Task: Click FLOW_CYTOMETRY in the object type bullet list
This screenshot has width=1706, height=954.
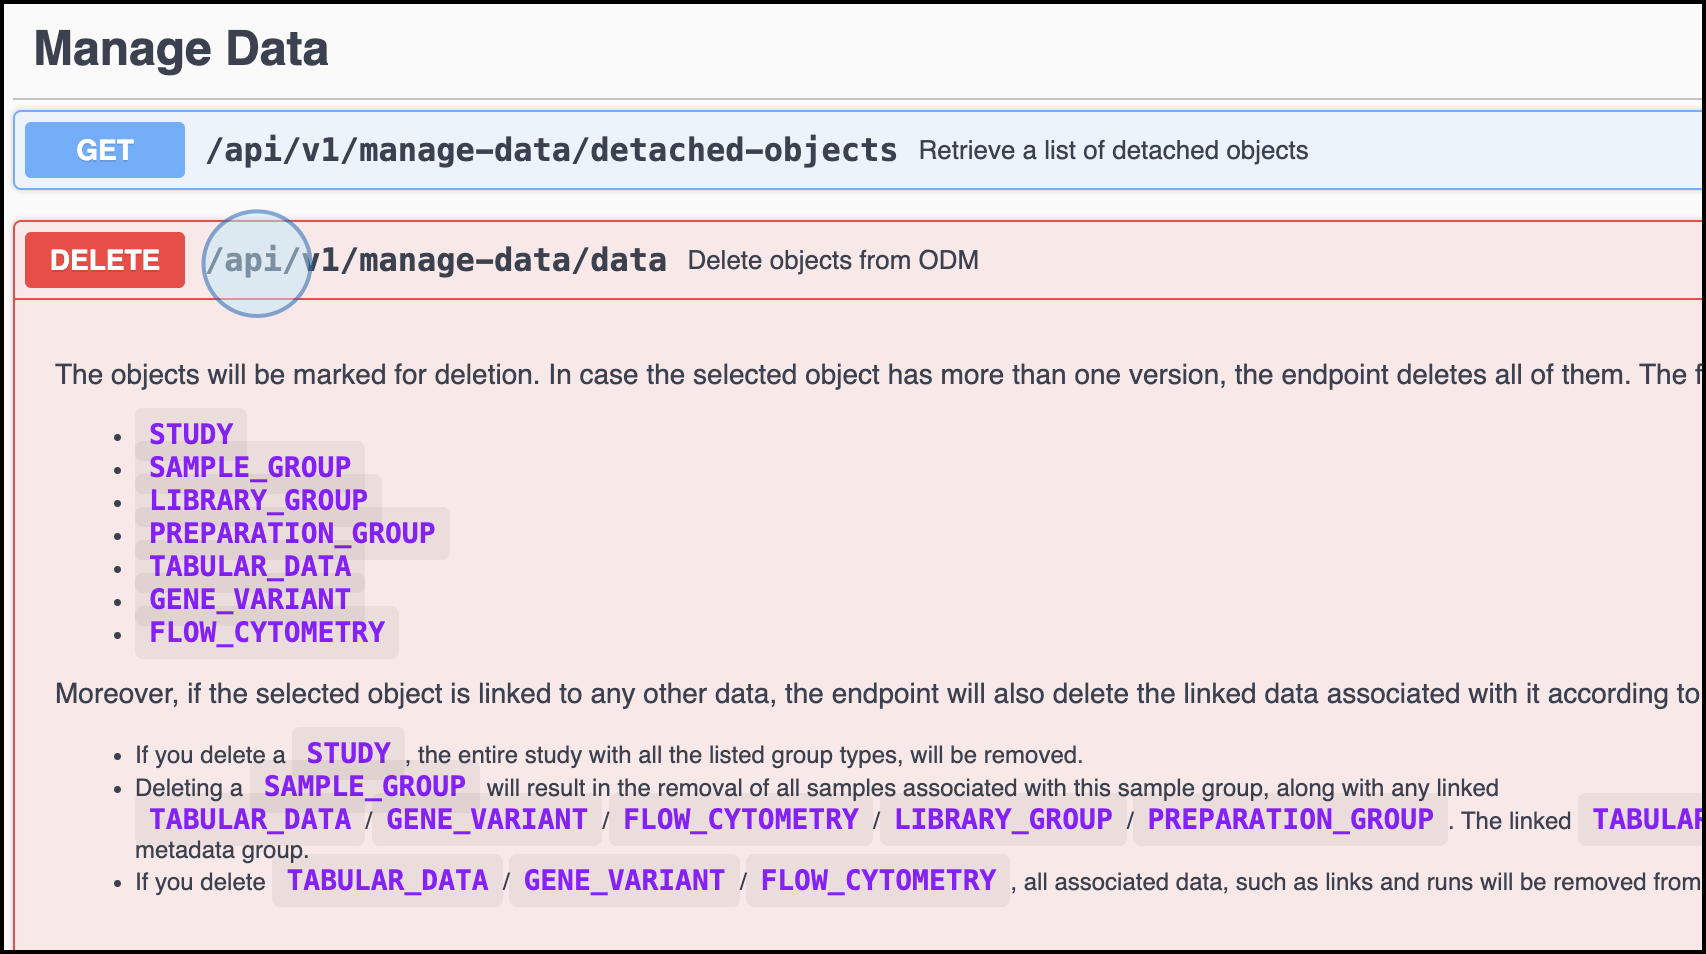Action: click(267, 632)
